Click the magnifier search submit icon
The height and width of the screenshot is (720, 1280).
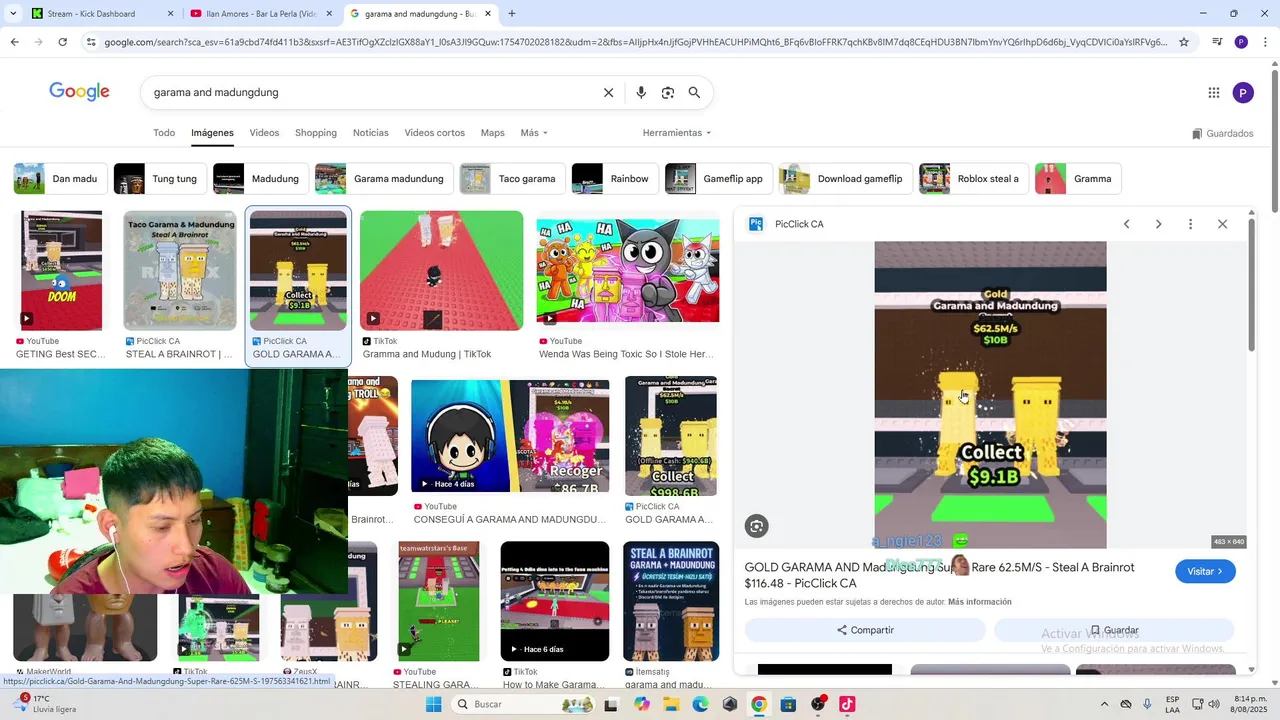click(694, 93)
